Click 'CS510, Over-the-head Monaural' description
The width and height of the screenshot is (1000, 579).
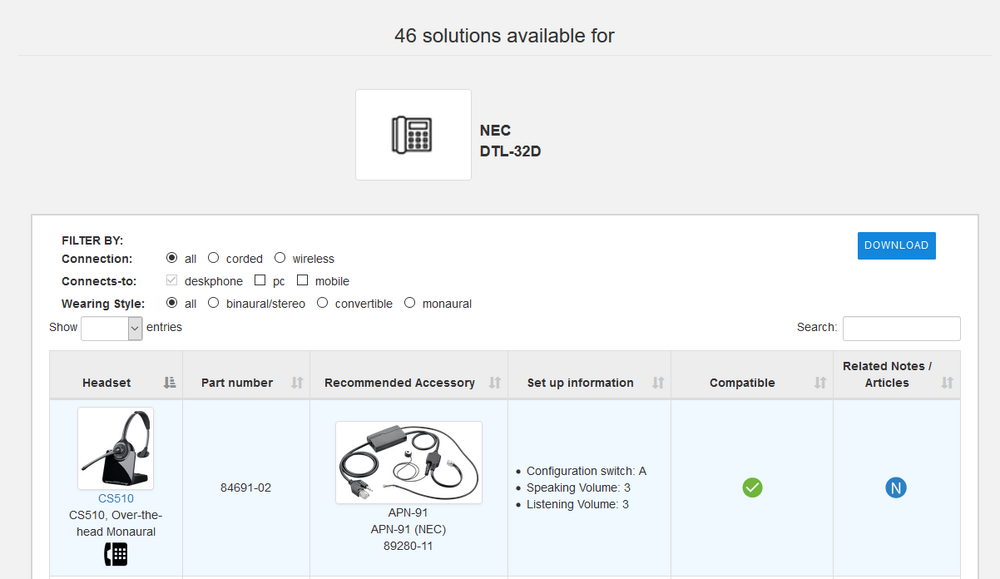click(x=115, y=524)
